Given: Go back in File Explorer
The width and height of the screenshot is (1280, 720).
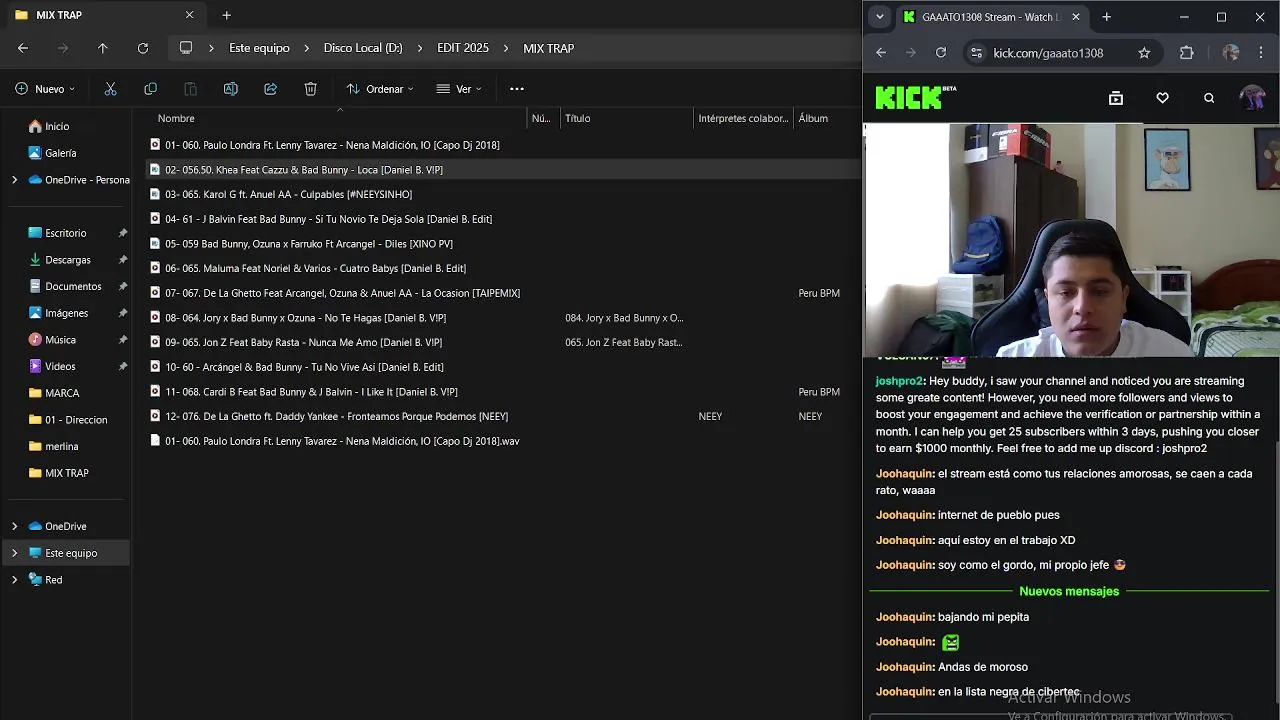Looking at the screenshot, I should click(x=23, y=48).
